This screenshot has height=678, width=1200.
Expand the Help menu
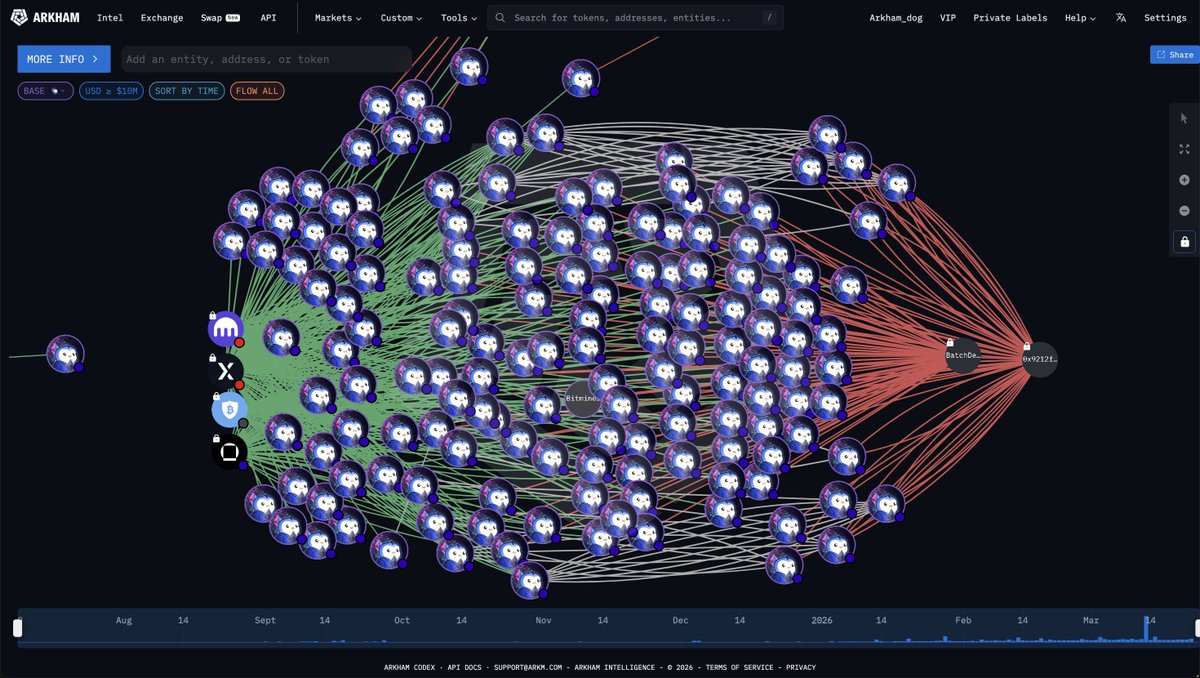click(1080, 18)
